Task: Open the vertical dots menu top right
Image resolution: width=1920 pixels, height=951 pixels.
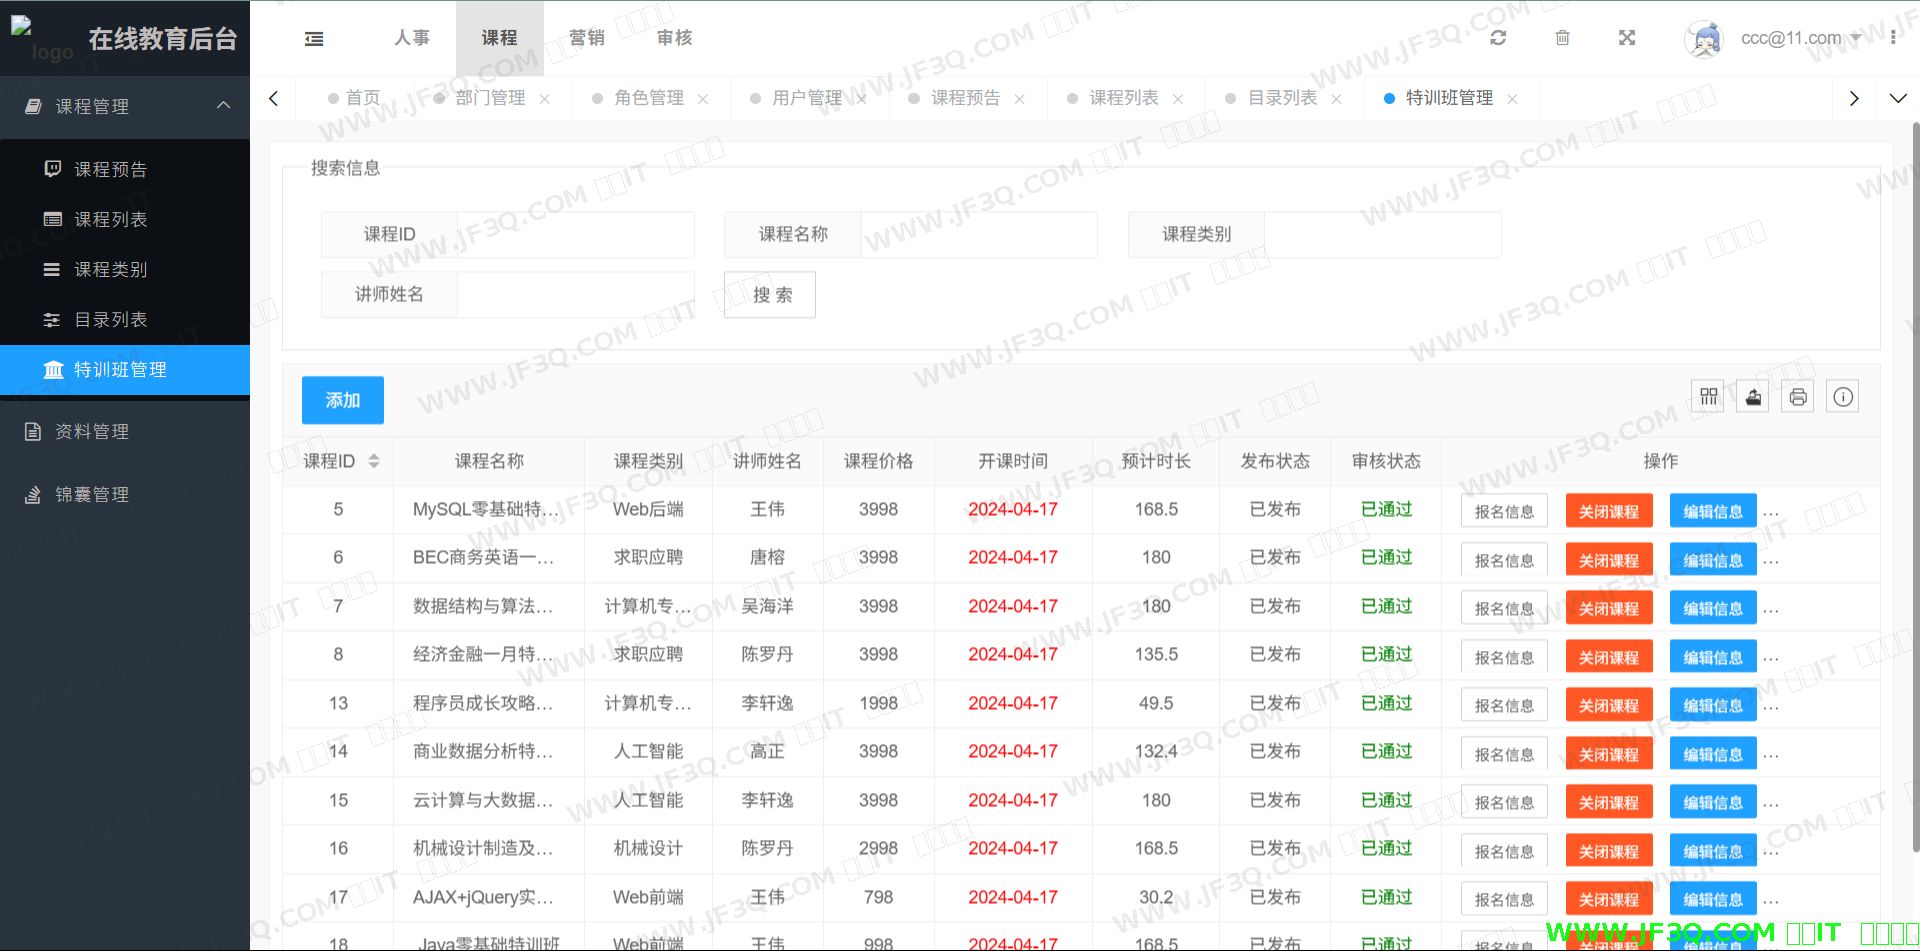Action: coord(1893,38)
